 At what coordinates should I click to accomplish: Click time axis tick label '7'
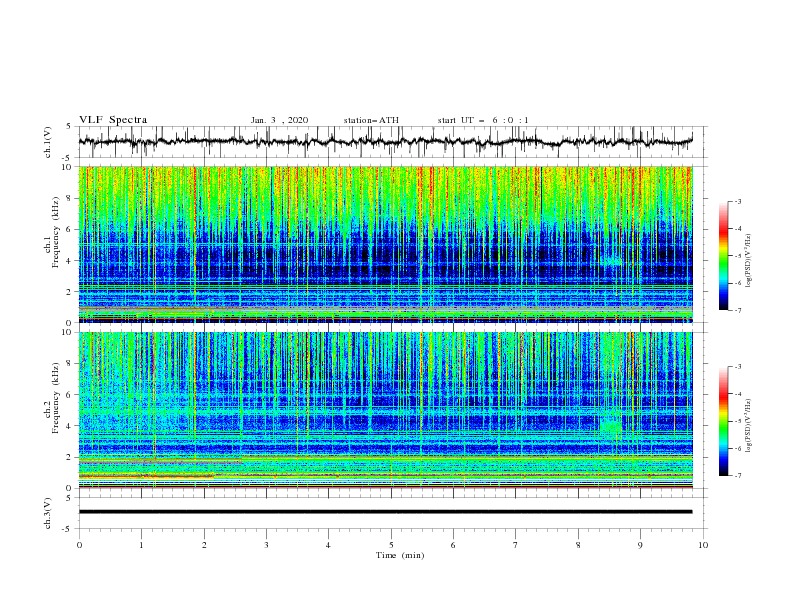pos(516,545)
